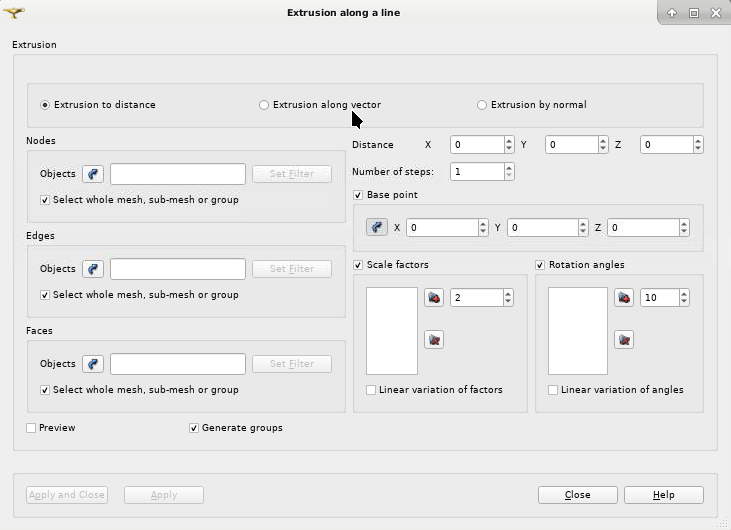Activate the Faces objects selection arrow icon
This screenshot has width=731, height=530.
[93, 364]
